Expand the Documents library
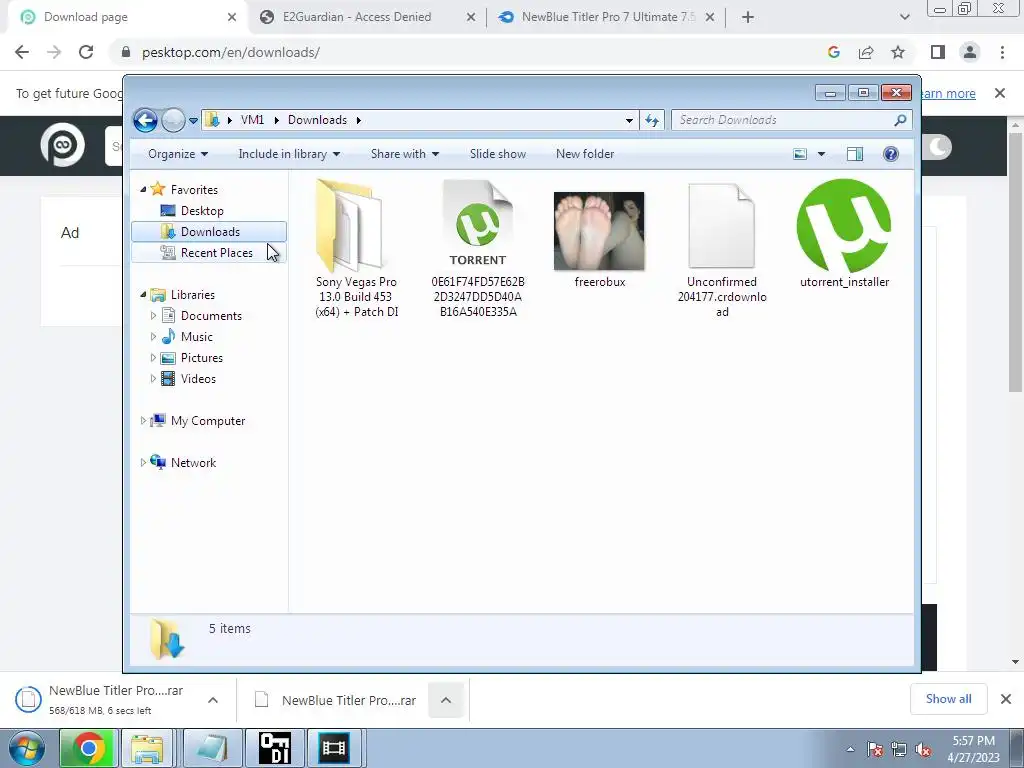Image resolution: width=1024 pixels, height=768 pixels. 153,316
